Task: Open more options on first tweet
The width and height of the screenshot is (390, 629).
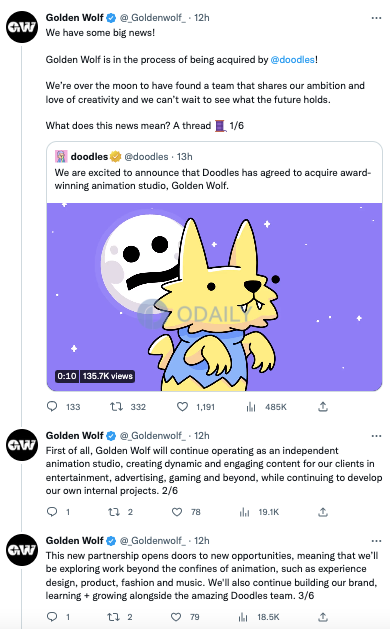Action: coord(376,18)
